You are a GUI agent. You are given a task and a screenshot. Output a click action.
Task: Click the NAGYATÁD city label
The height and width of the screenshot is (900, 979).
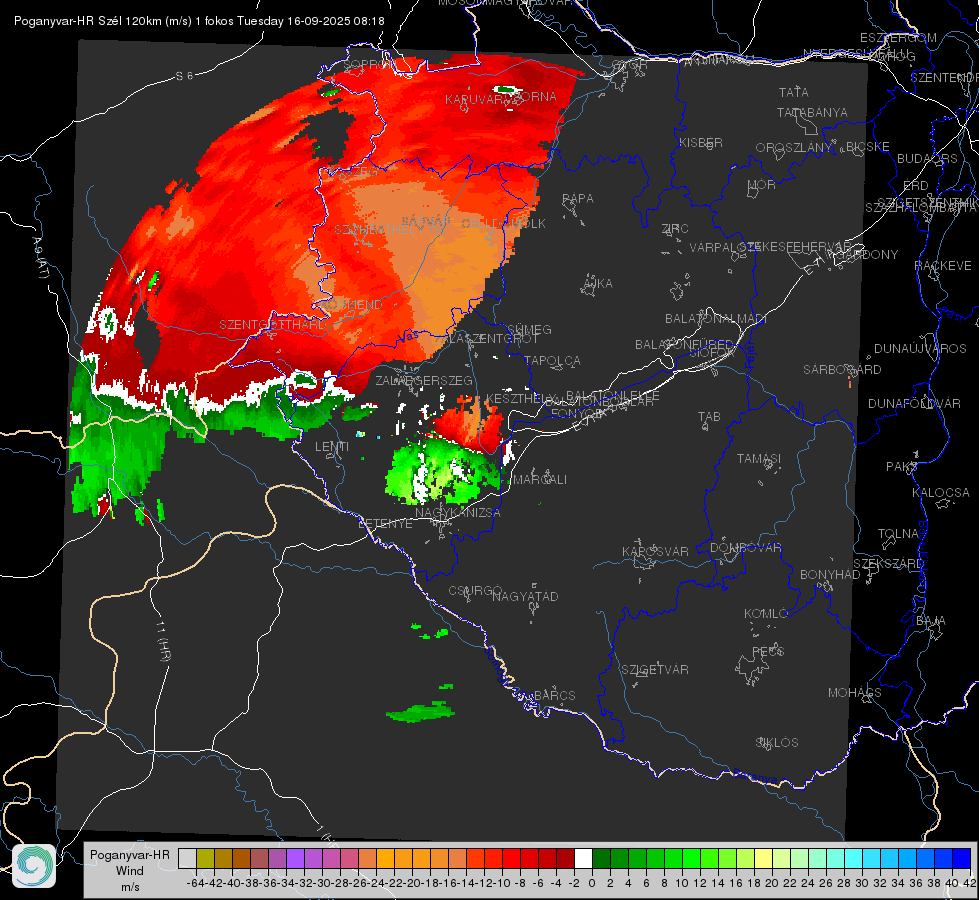point(525,596)
